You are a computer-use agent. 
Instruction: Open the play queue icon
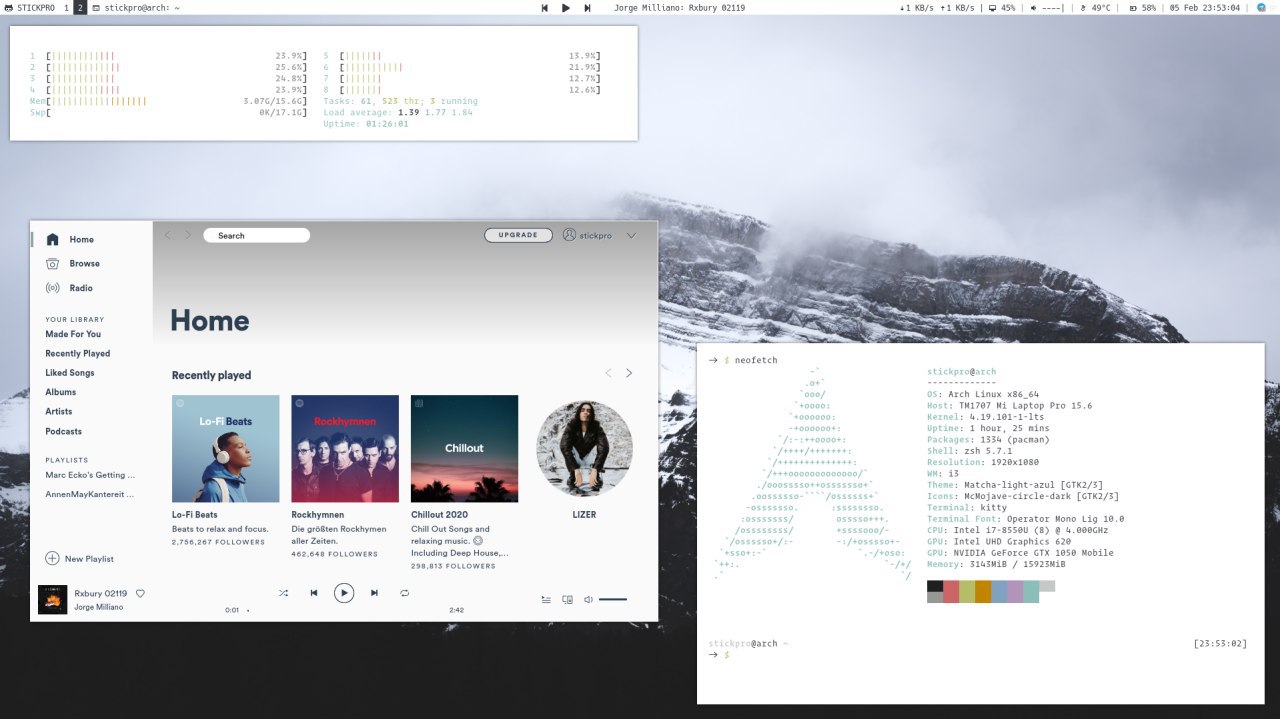click(x=545, y=600)
